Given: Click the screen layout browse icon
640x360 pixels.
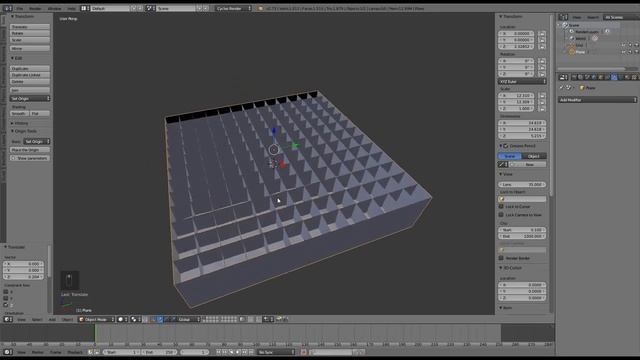Looking at the screenshot, I should [x=85, y=8].
